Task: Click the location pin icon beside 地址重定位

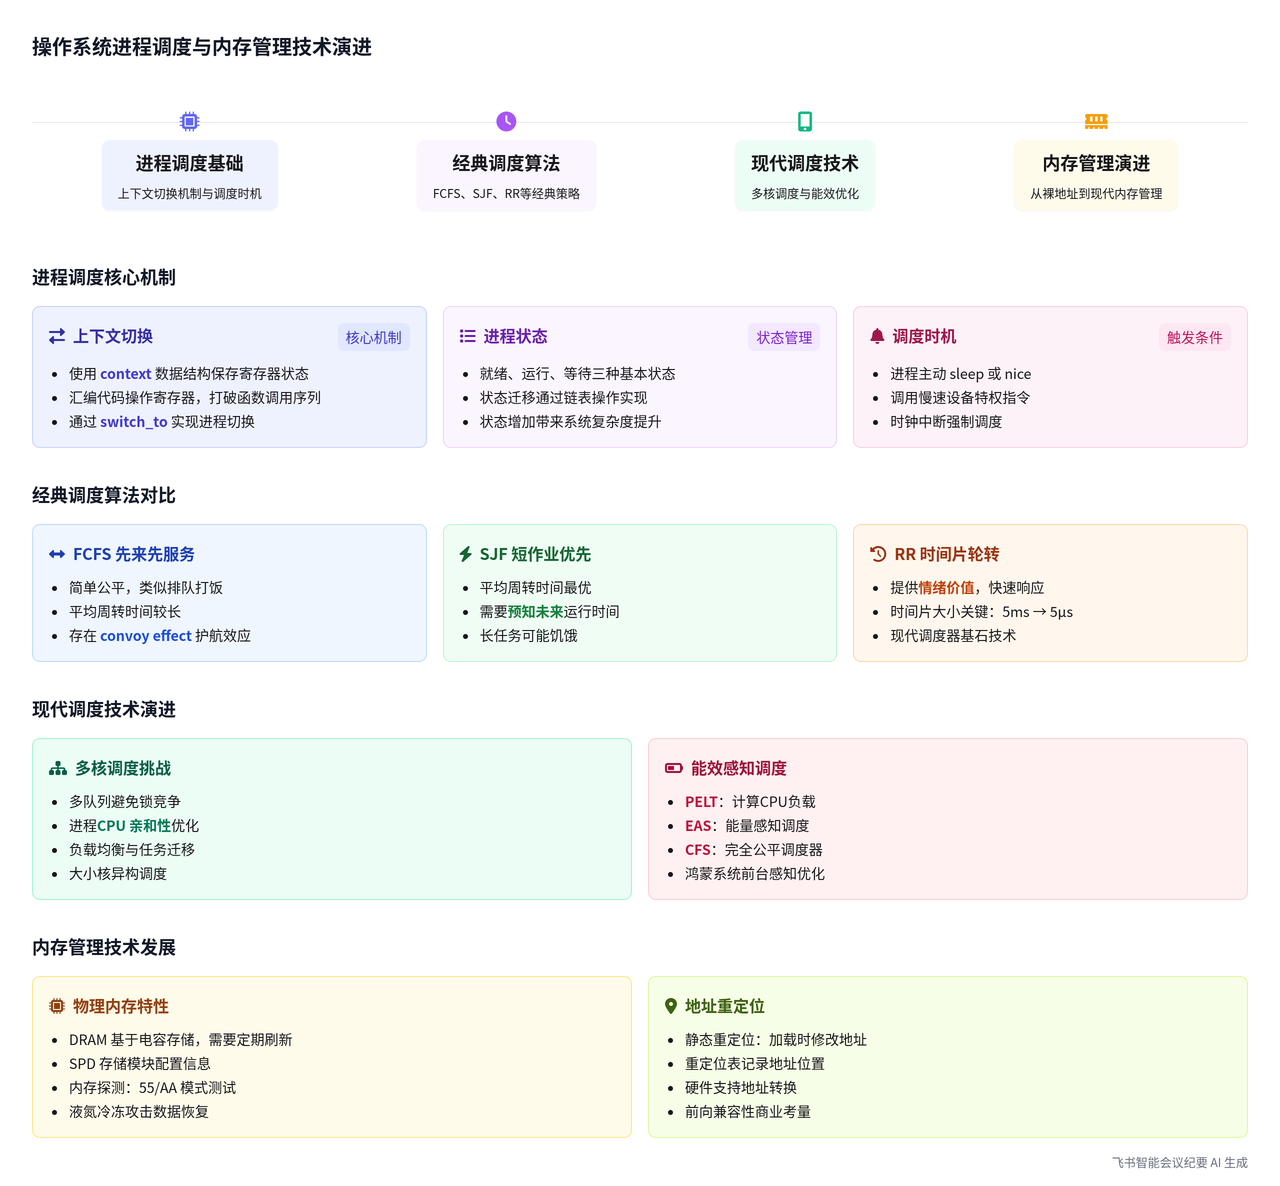Action: (x=671, y=1007)
